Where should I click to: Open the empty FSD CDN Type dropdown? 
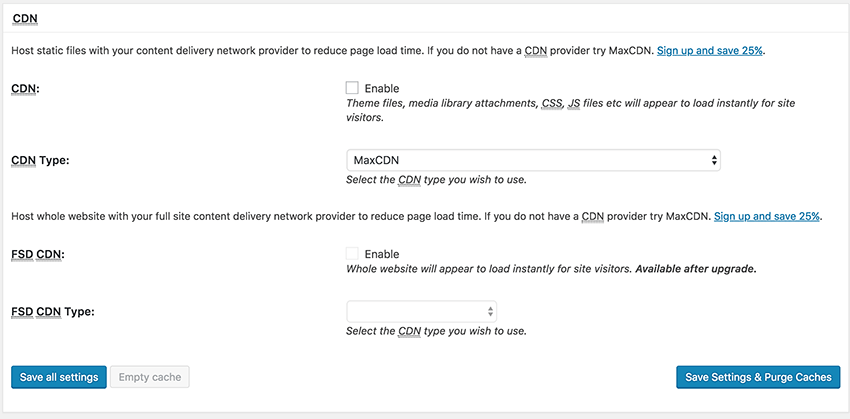pos(421,312)
